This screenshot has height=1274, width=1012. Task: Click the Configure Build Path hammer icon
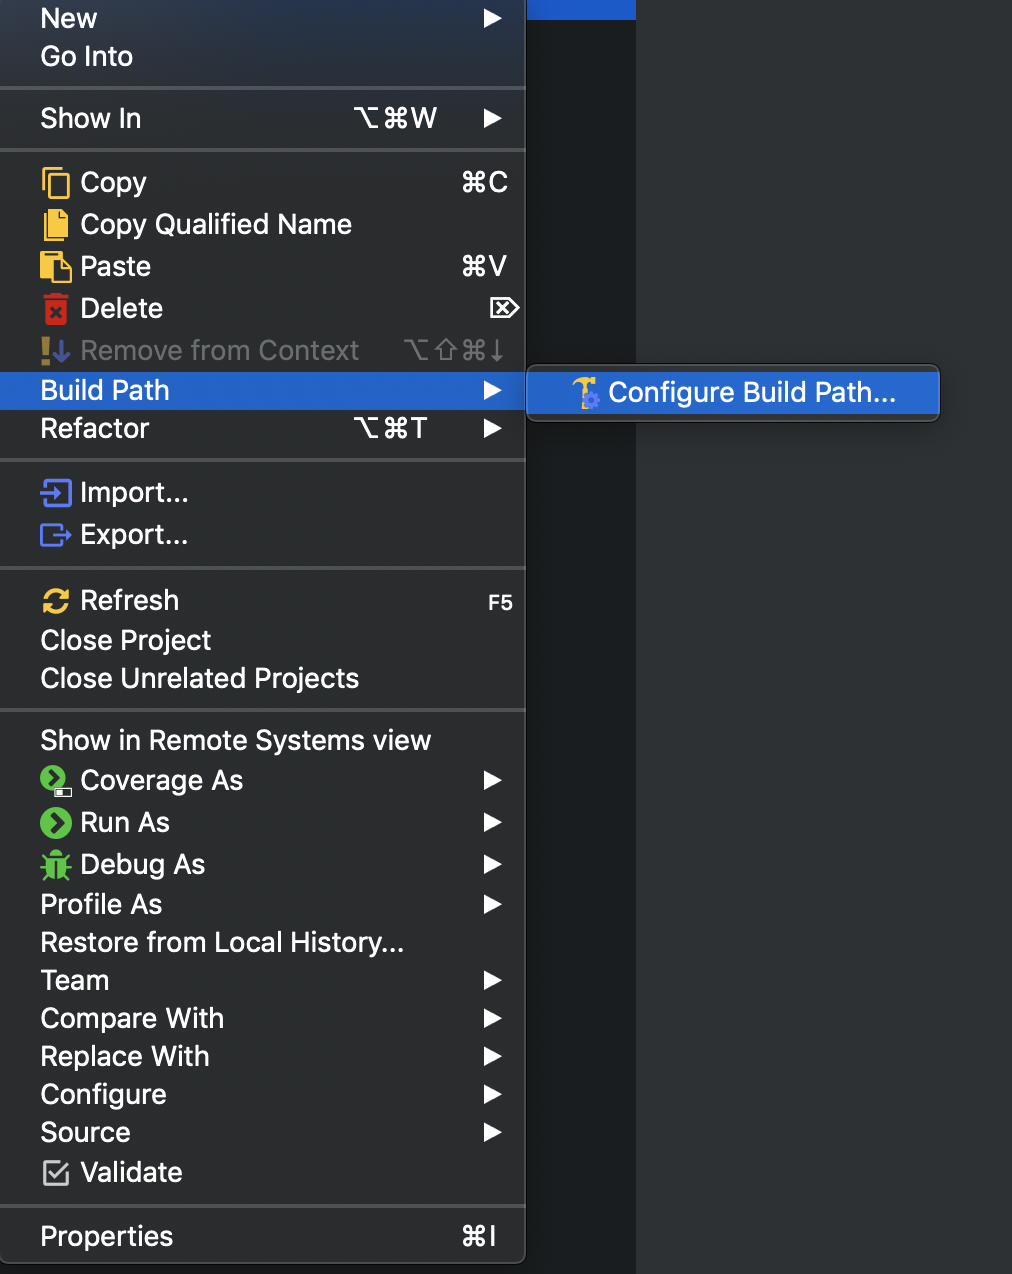586,393
